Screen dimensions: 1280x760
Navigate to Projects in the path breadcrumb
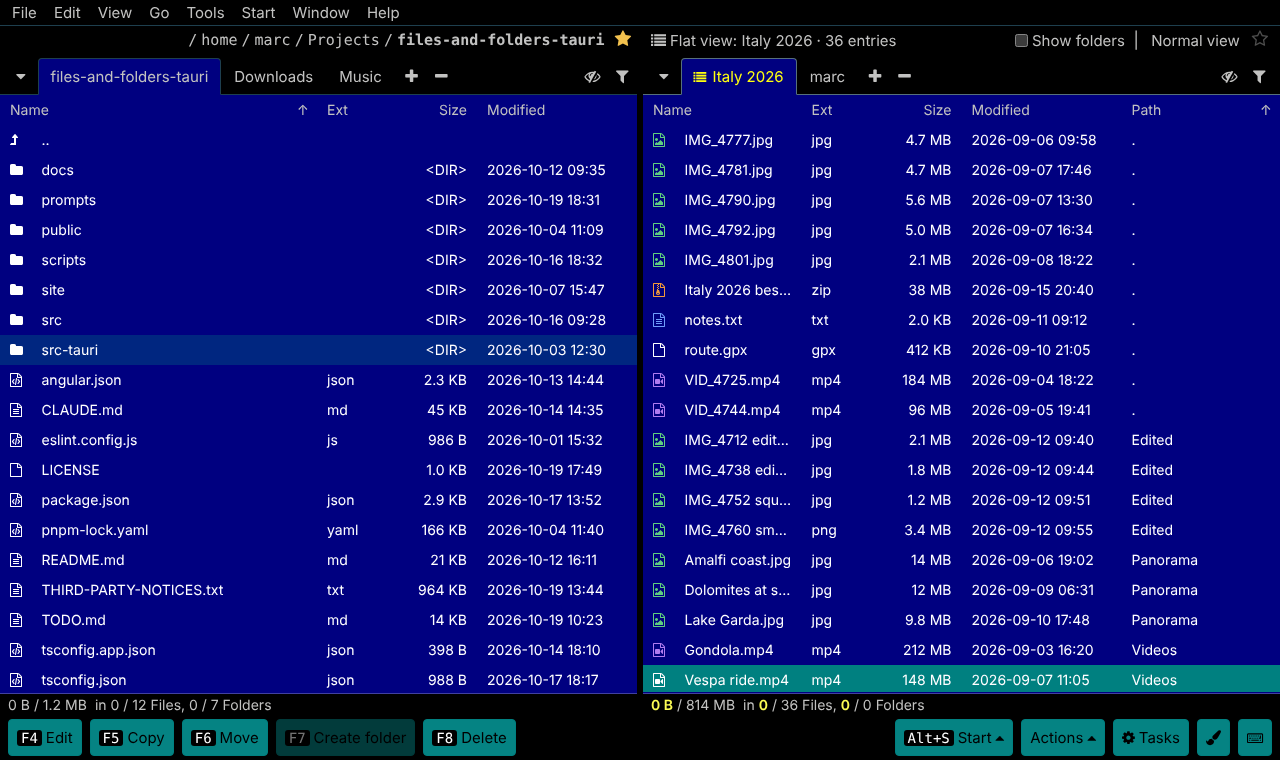click(343, 40)
